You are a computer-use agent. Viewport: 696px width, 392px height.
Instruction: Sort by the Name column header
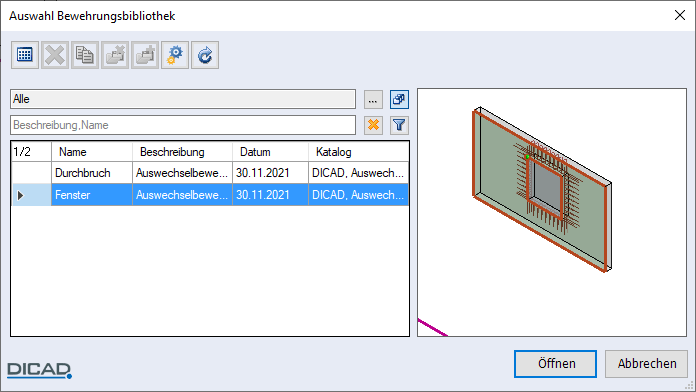tap(91, 152)
